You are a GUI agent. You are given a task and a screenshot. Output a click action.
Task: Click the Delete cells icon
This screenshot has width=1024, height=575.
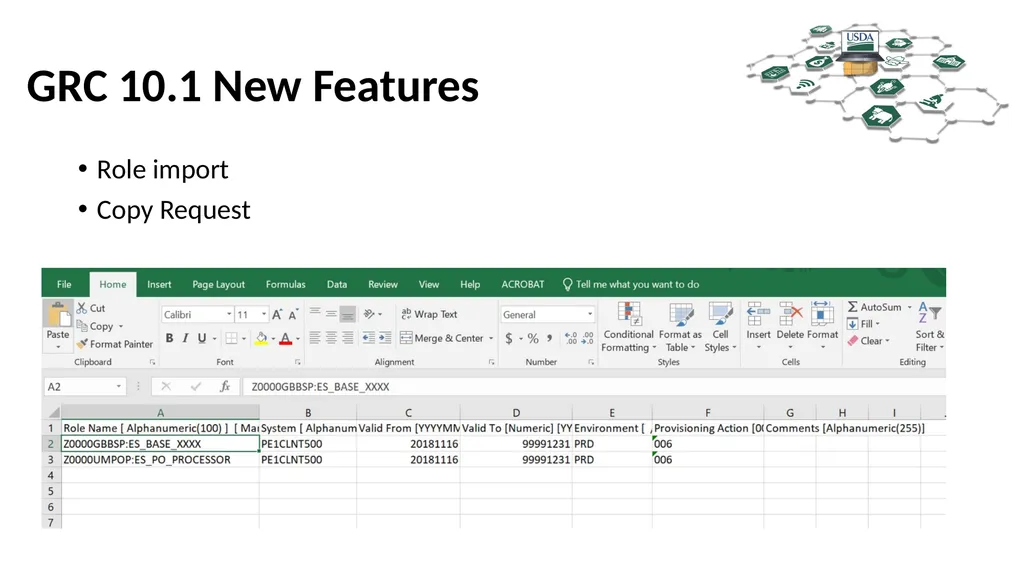tap(790, 314)
